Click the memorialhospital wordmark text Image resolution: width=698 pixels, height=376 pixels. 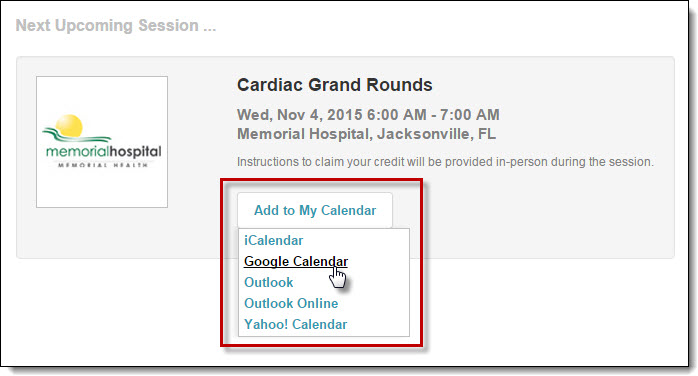pyautogui.click(x=103, y=152)
